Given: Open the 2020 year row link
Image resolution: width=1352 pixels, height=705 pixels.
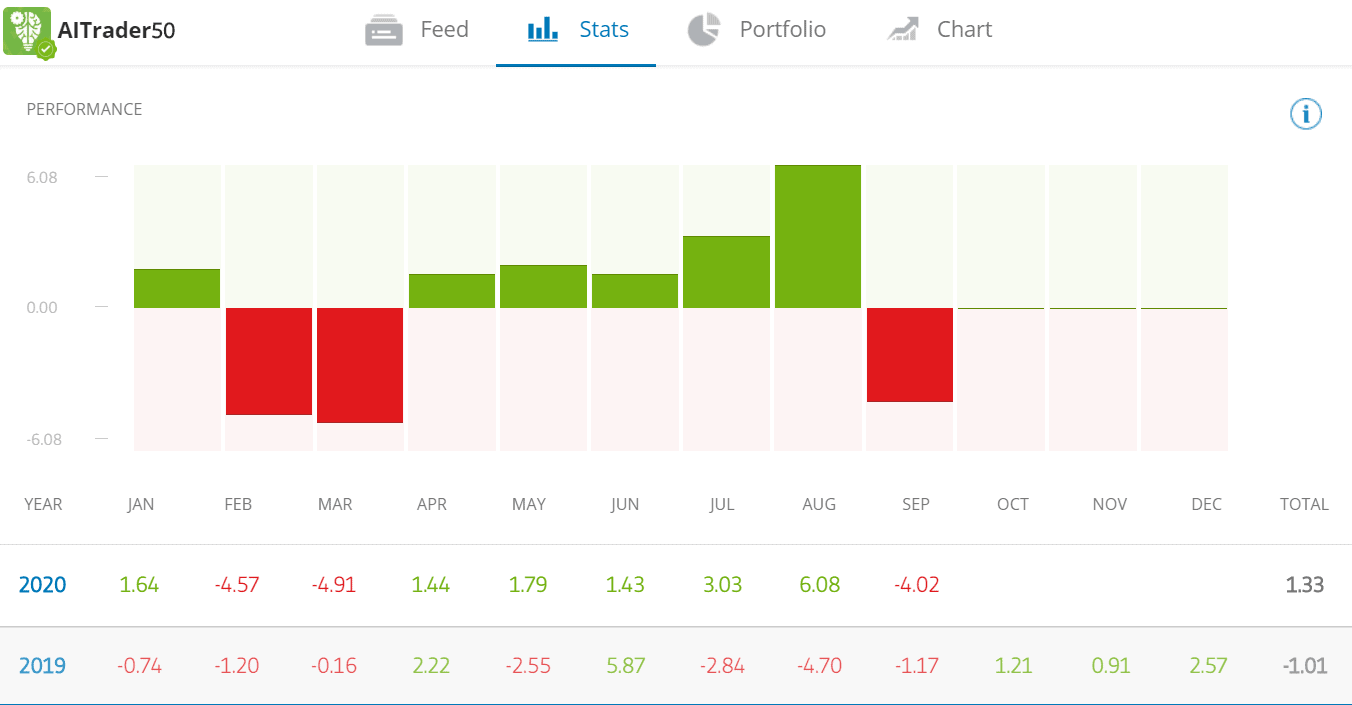Looking at the screenshot, I should click(x=42, y=585).
